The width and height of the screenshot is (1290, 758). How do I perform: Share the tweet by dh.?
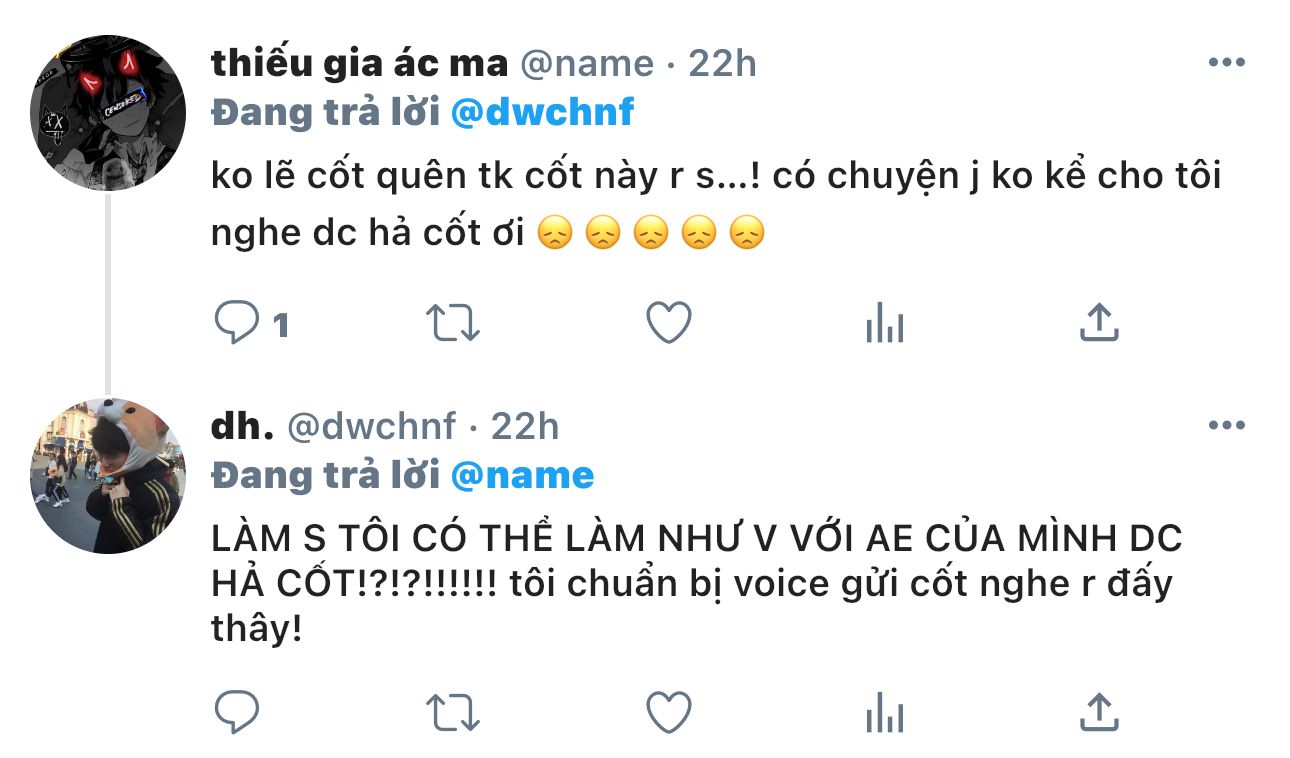pos(1099,713)
